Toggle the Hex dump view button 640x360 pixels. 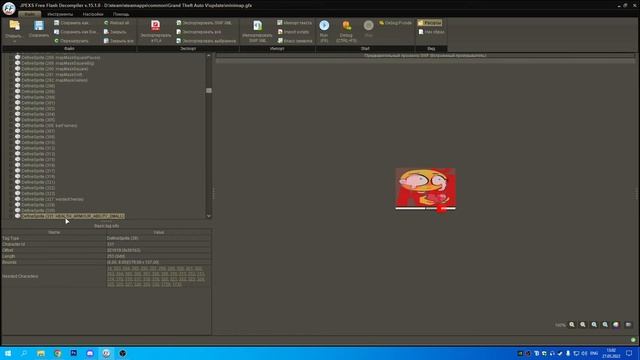pyautogui.click(x=431, y=32)
